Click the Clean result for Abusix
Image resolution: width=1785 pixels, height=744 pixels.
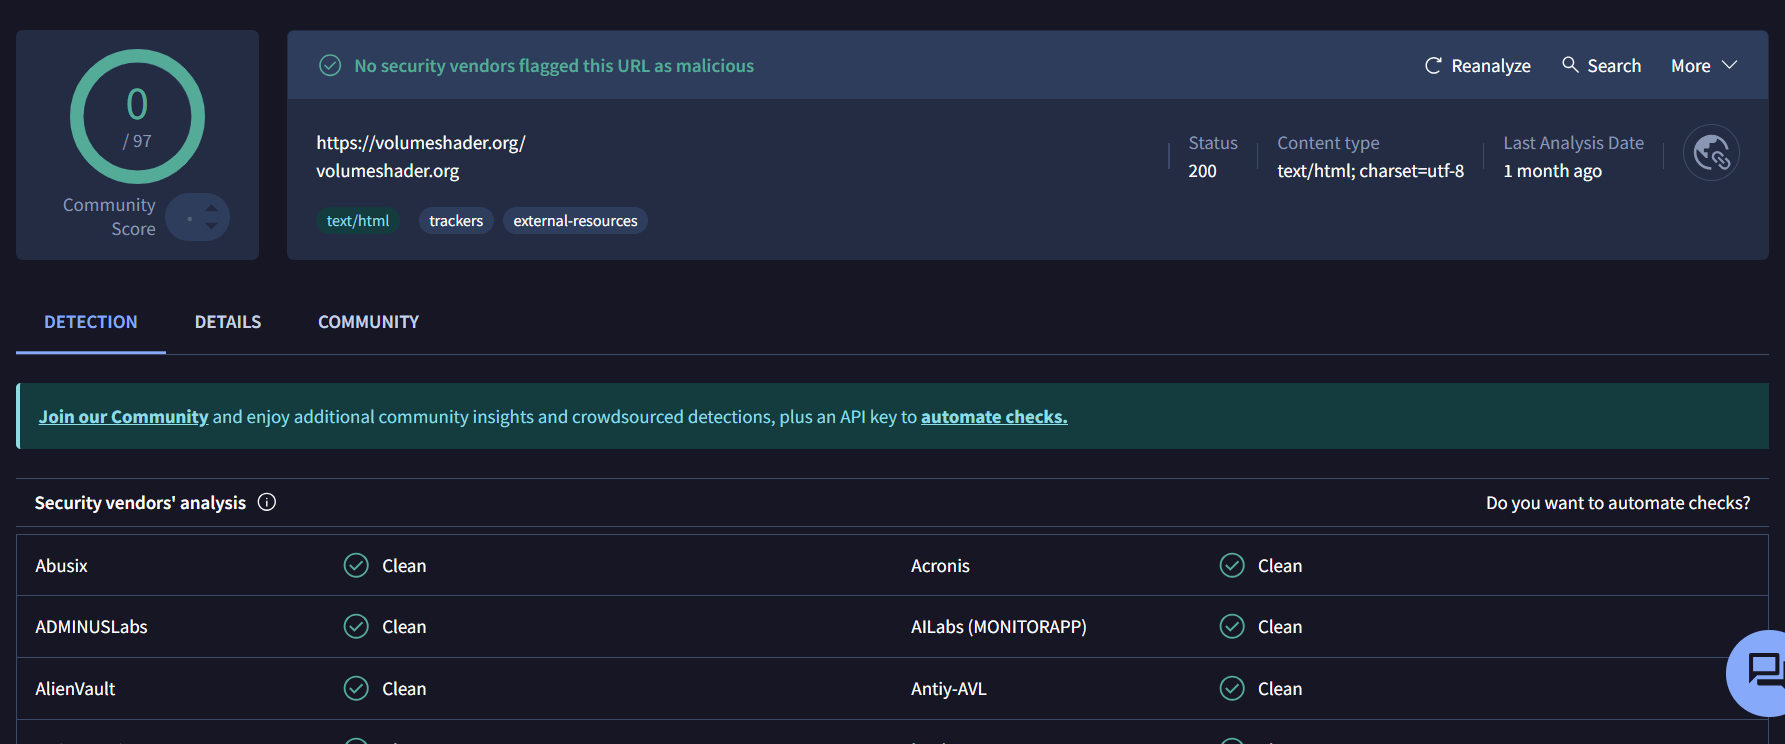click(x=404, y=566)
